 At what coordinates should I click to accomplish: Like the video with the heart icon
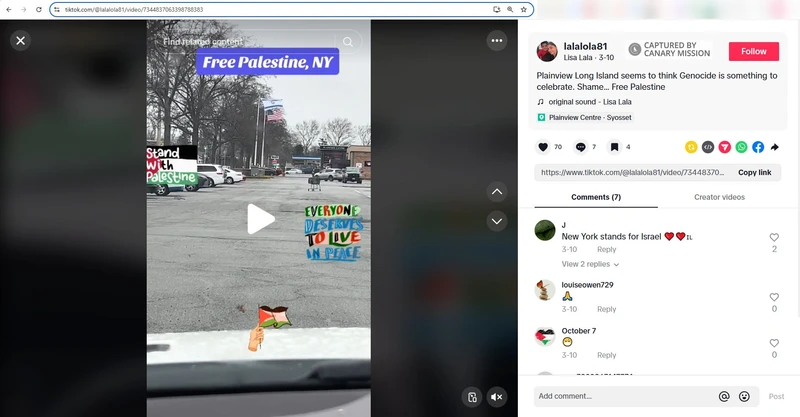[x=543, y=147]
